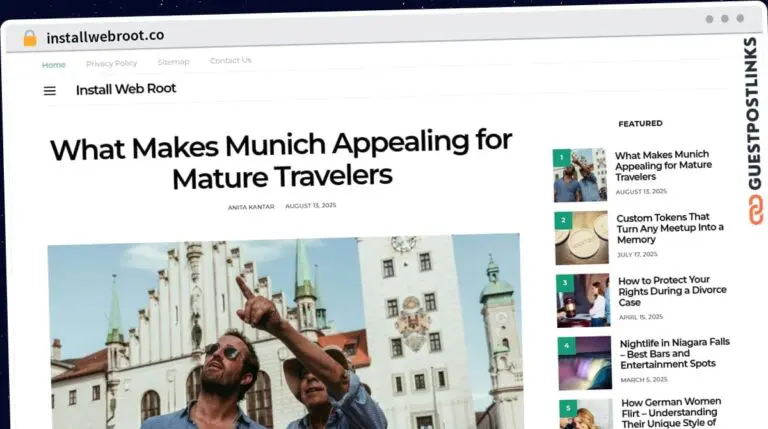768x429 pixels.
Task: Open How to Protect Your Rights link
Action: (672, 291)
